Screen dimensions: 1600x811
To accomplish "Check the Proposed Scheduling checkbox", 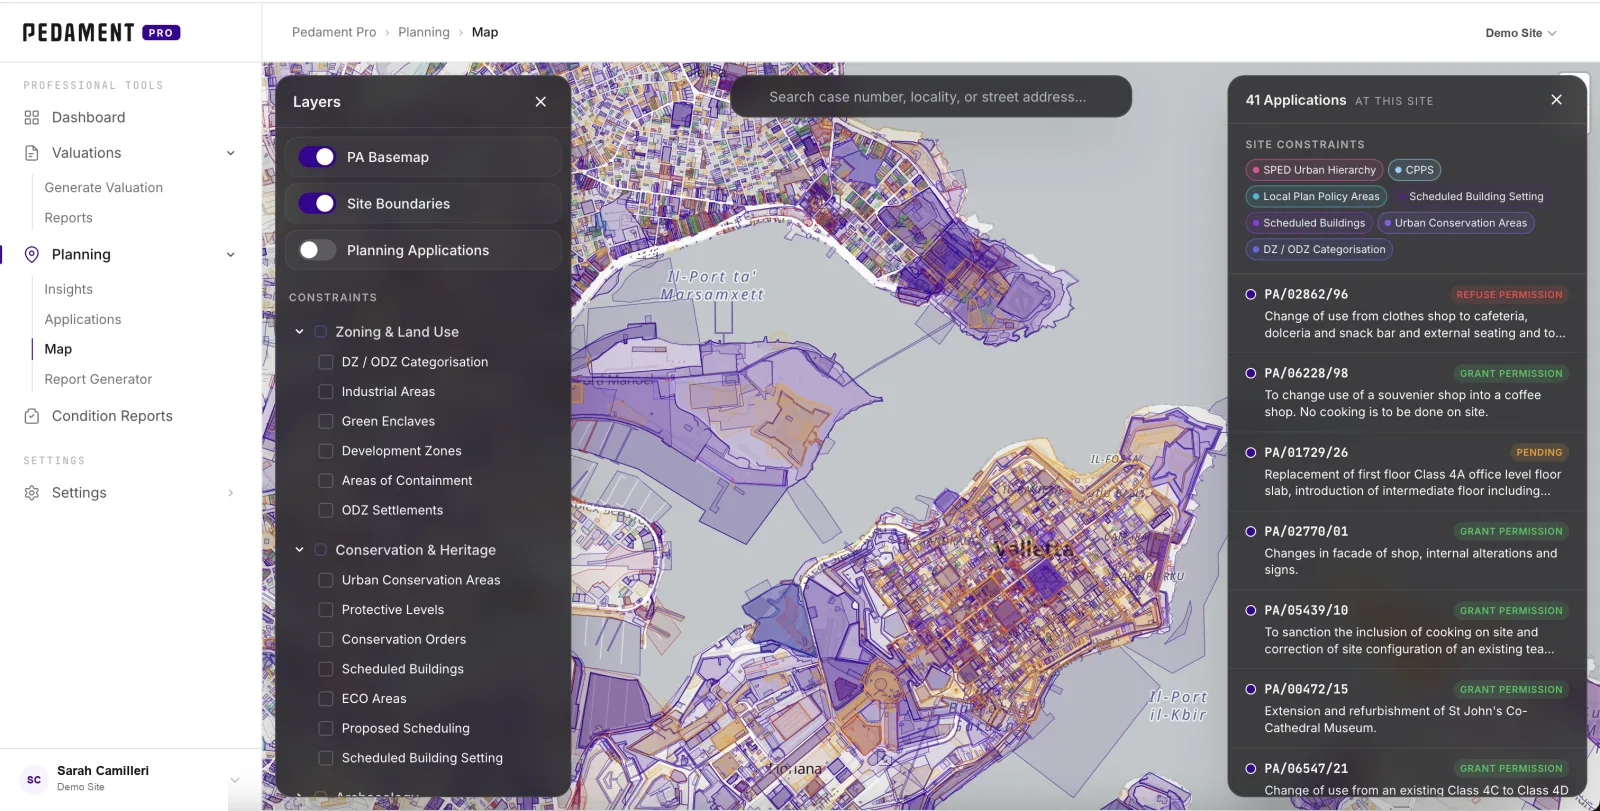I will (x=325, y=728).
